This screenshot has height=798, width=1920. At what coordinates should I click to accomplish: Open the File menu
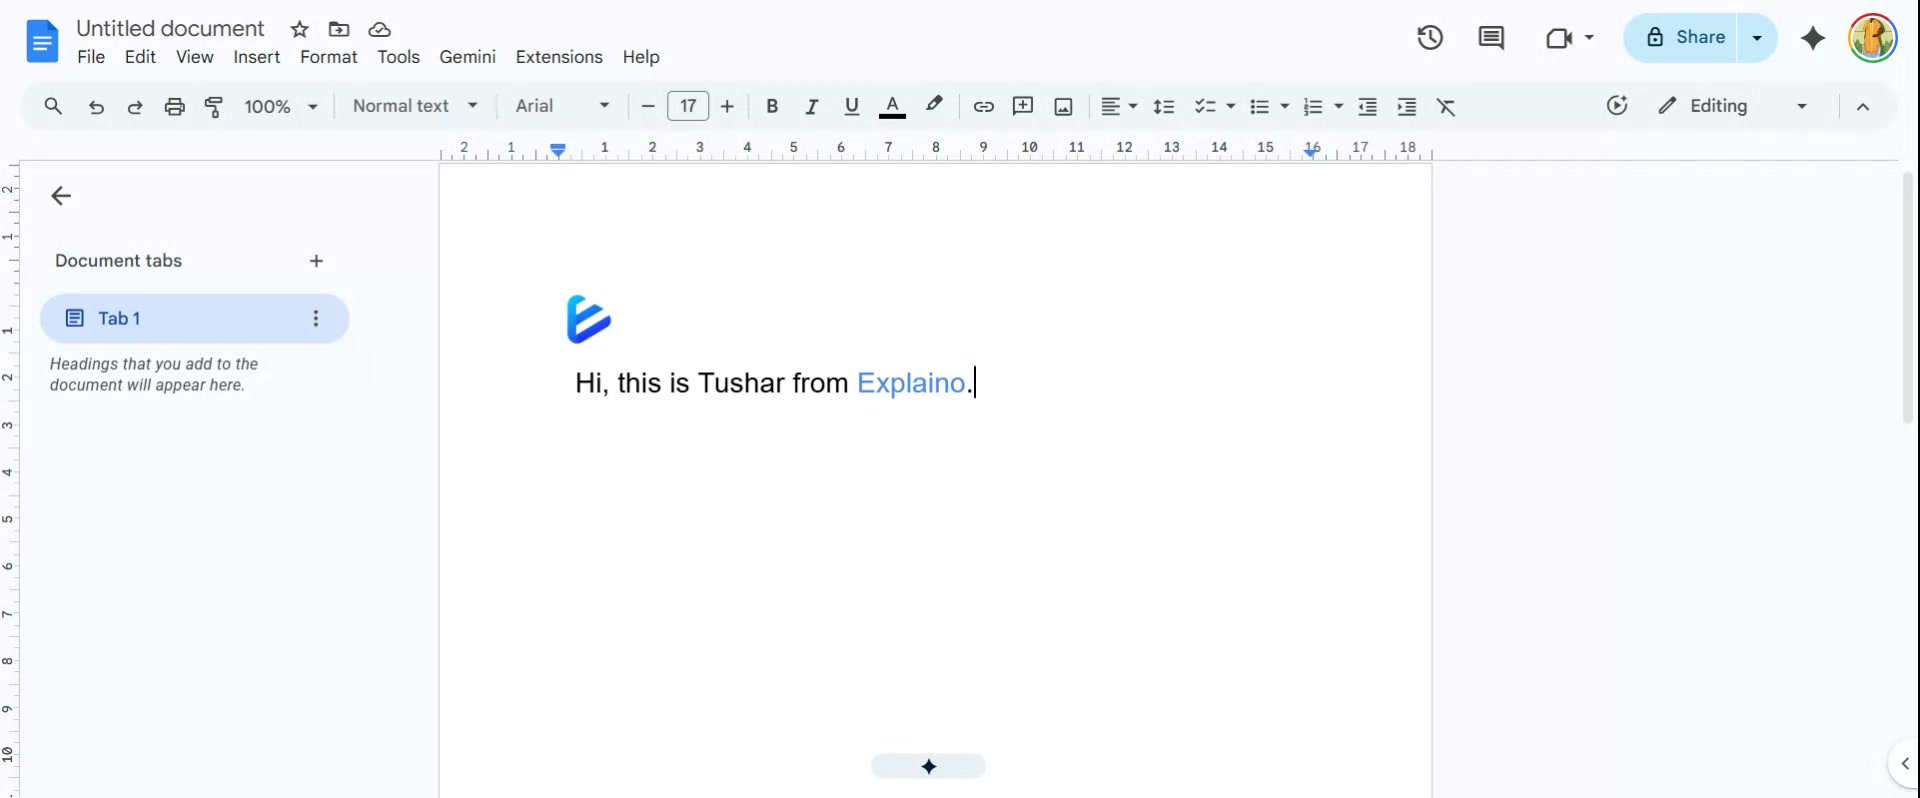[x=91, y=57]
